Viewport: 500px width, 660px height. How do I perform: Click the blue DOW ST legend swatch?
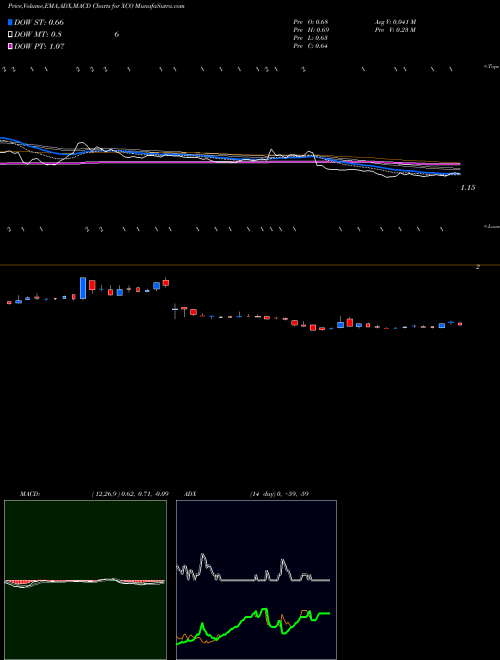[10, 22]
